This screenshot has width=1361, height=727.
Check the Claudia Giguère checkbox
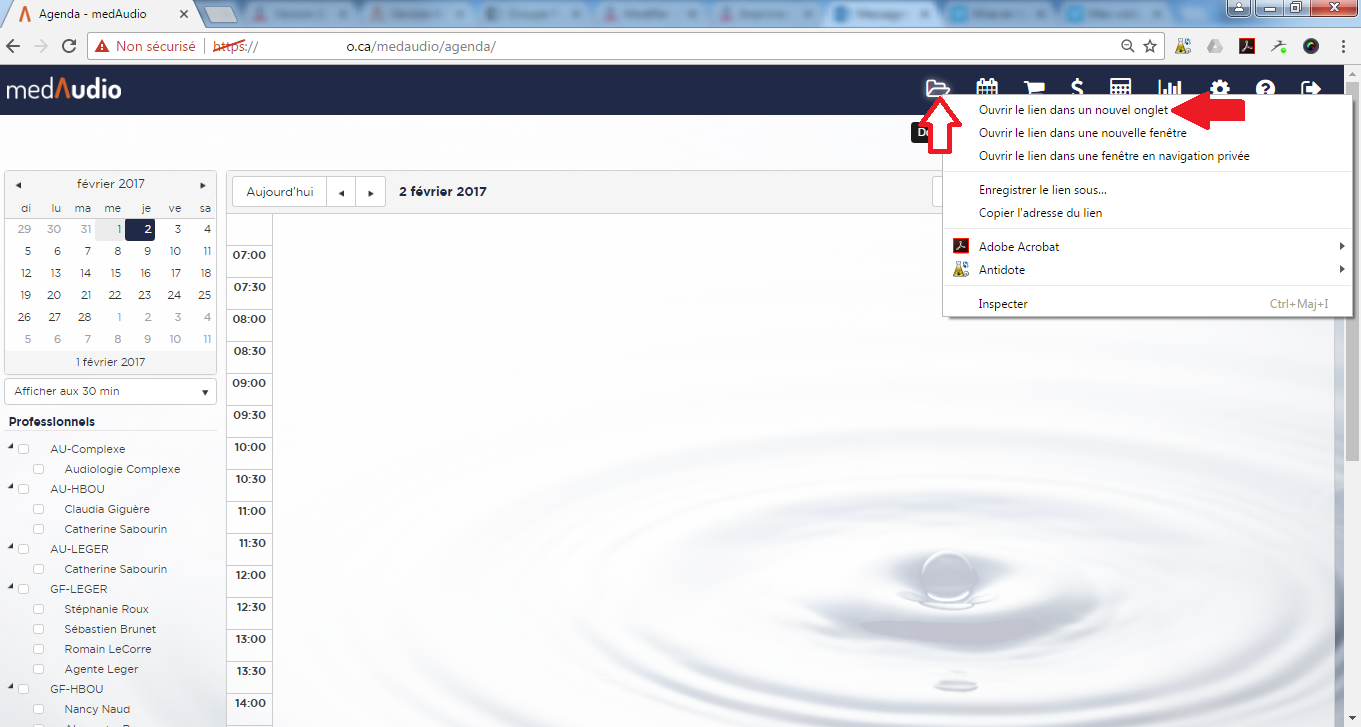(x=39, y=509)
